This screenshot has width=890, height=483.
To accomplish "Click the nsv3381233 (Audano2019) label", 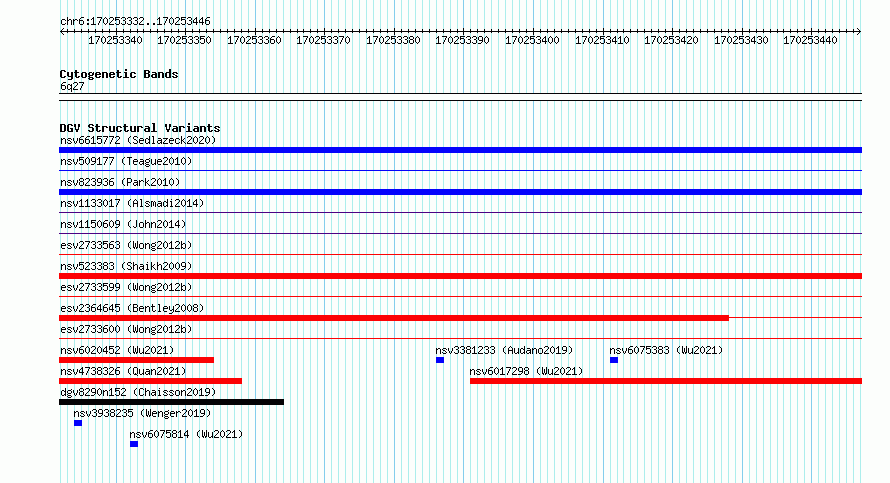I will 504,350.
